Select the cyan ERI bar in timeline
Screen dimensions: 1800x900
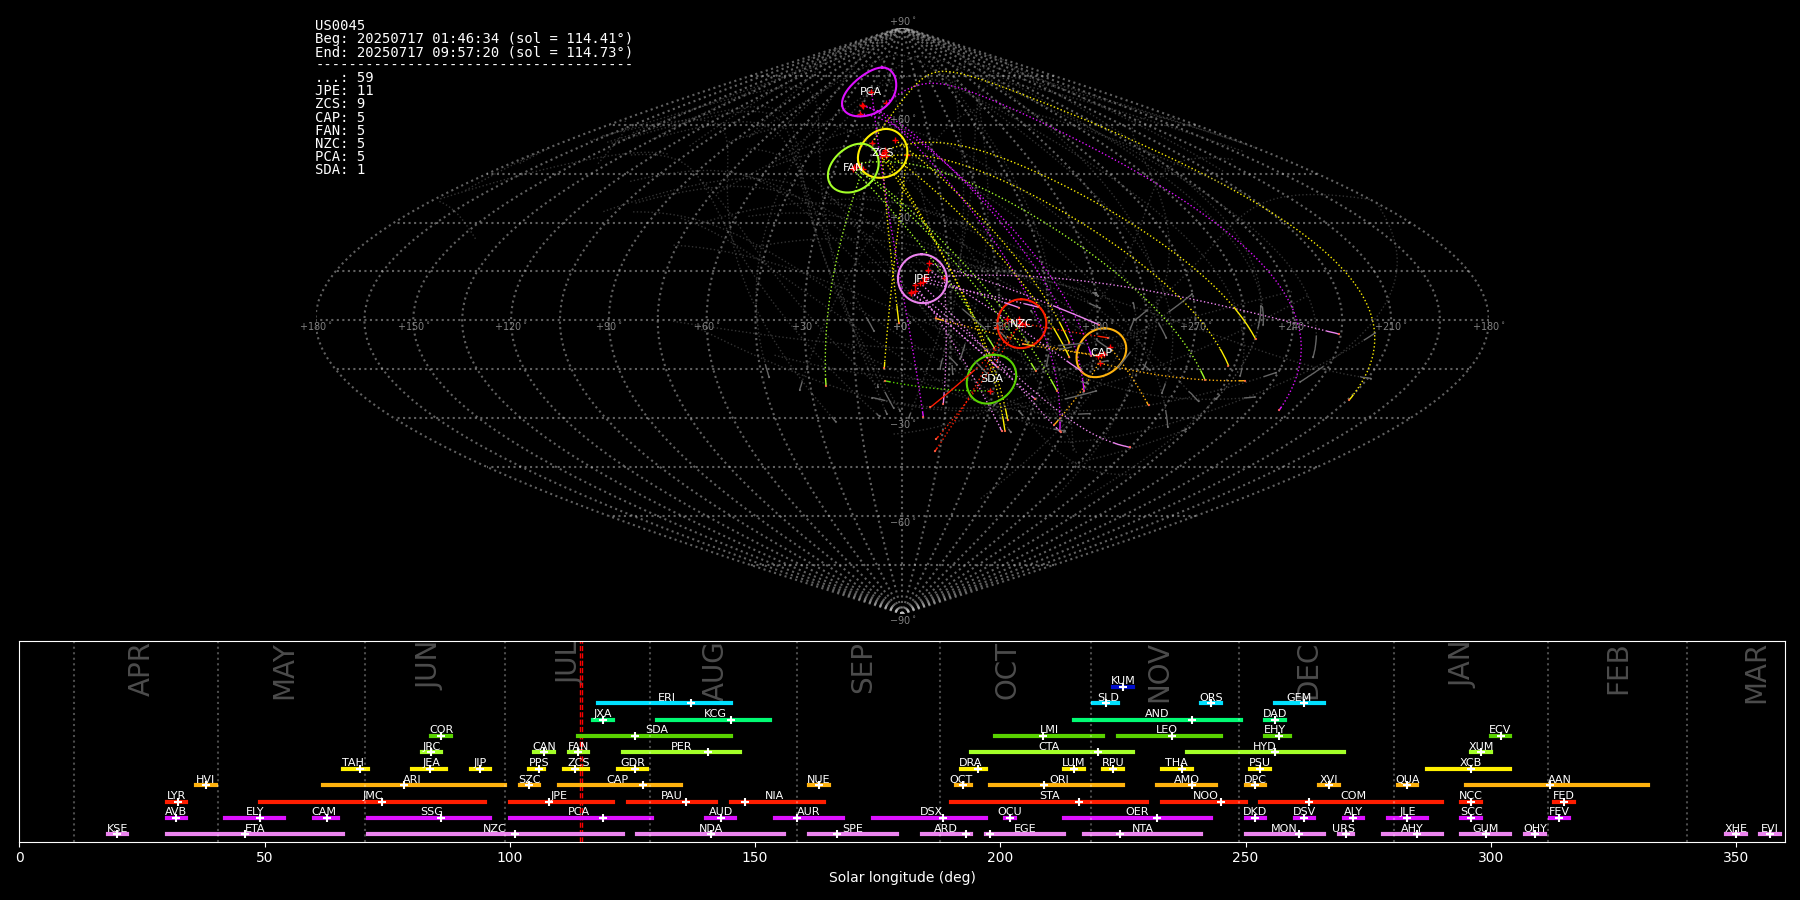coord(664,703)
